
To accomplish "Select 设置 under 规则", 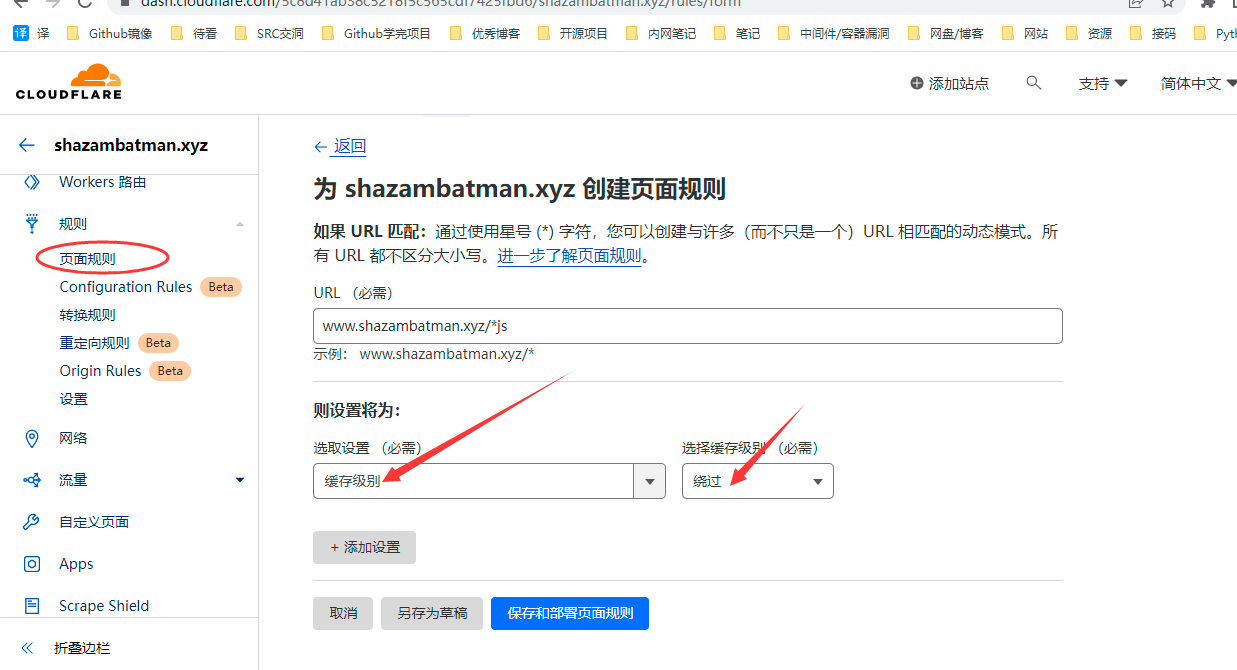I will (73, 398).
